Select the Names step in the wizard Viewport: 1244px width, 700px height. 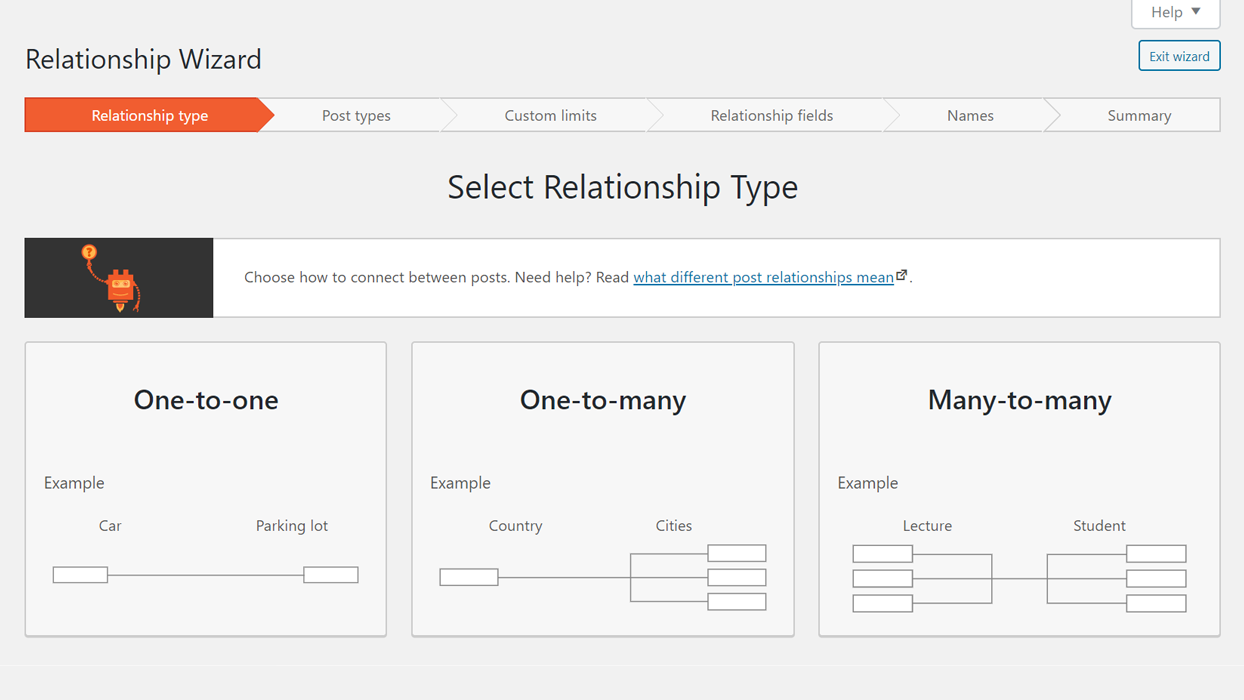(969, 115)
